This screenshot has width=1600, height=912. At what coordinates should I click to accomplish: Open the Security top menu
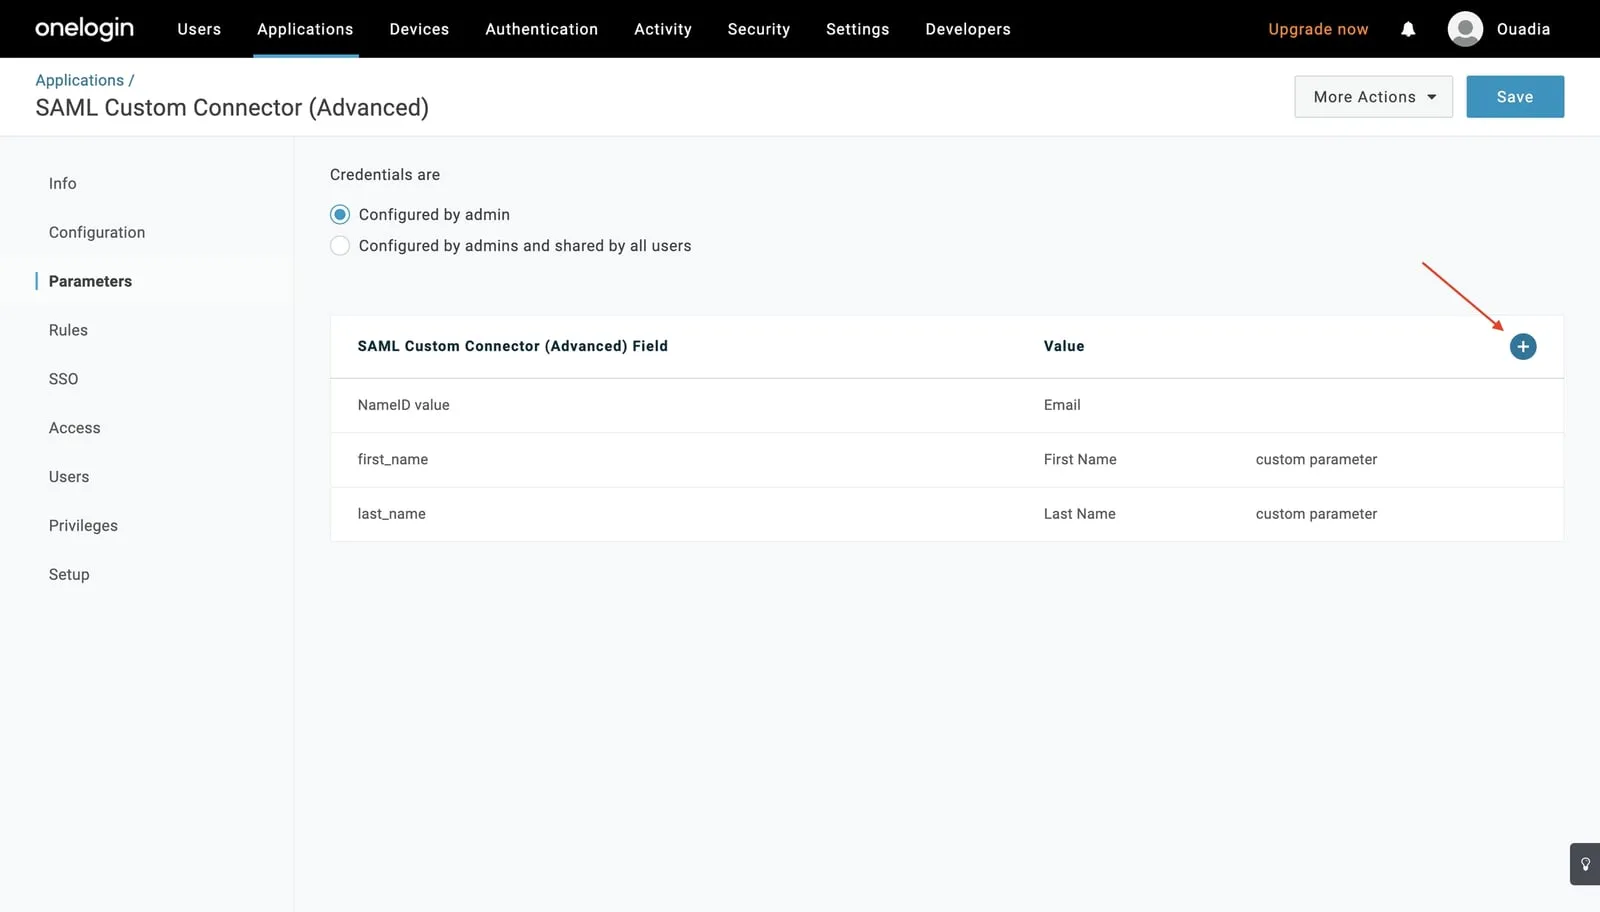[x=759, y=29]
